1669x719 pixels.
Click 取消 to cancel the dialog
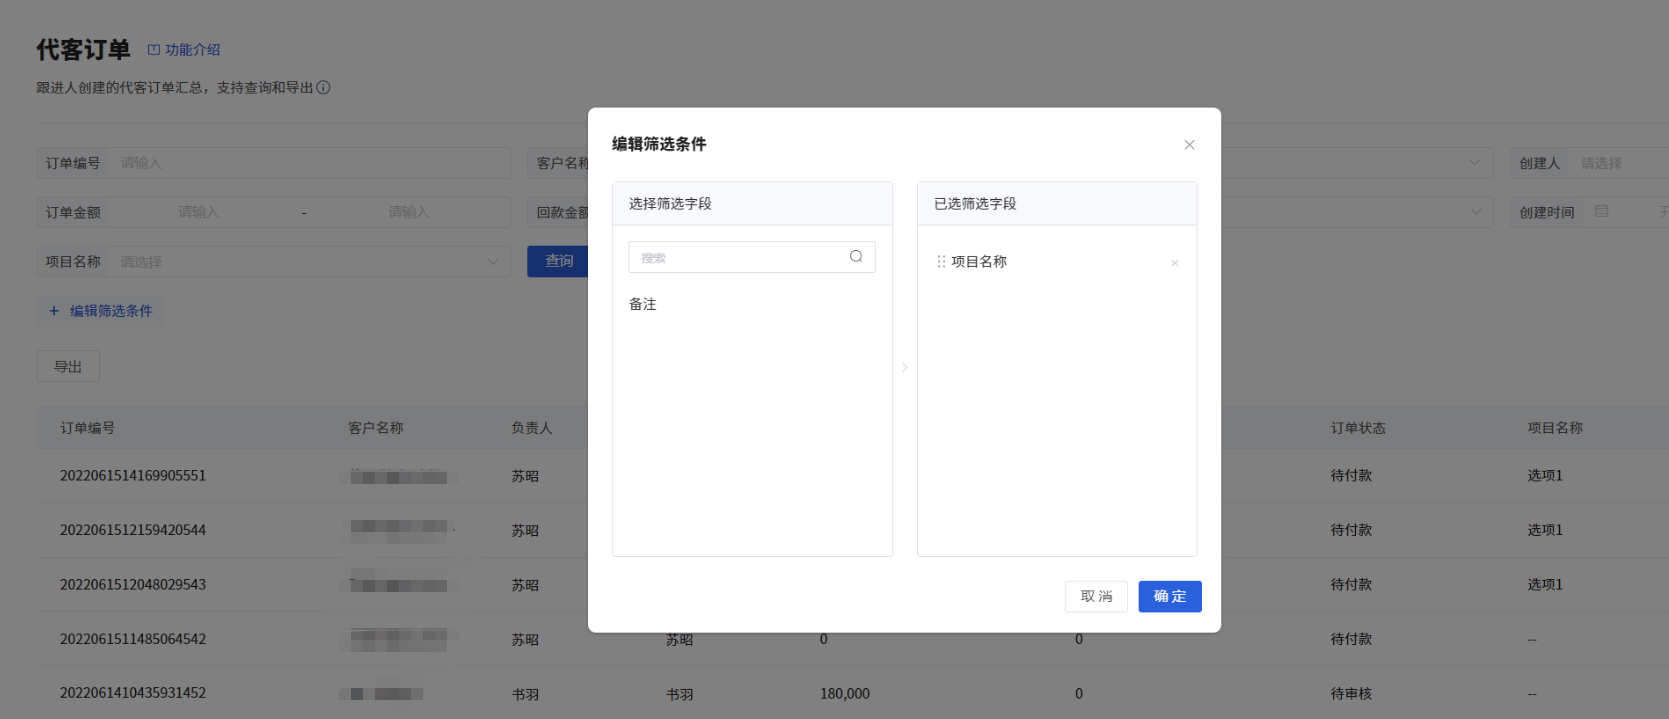[x=1096, y=596]
